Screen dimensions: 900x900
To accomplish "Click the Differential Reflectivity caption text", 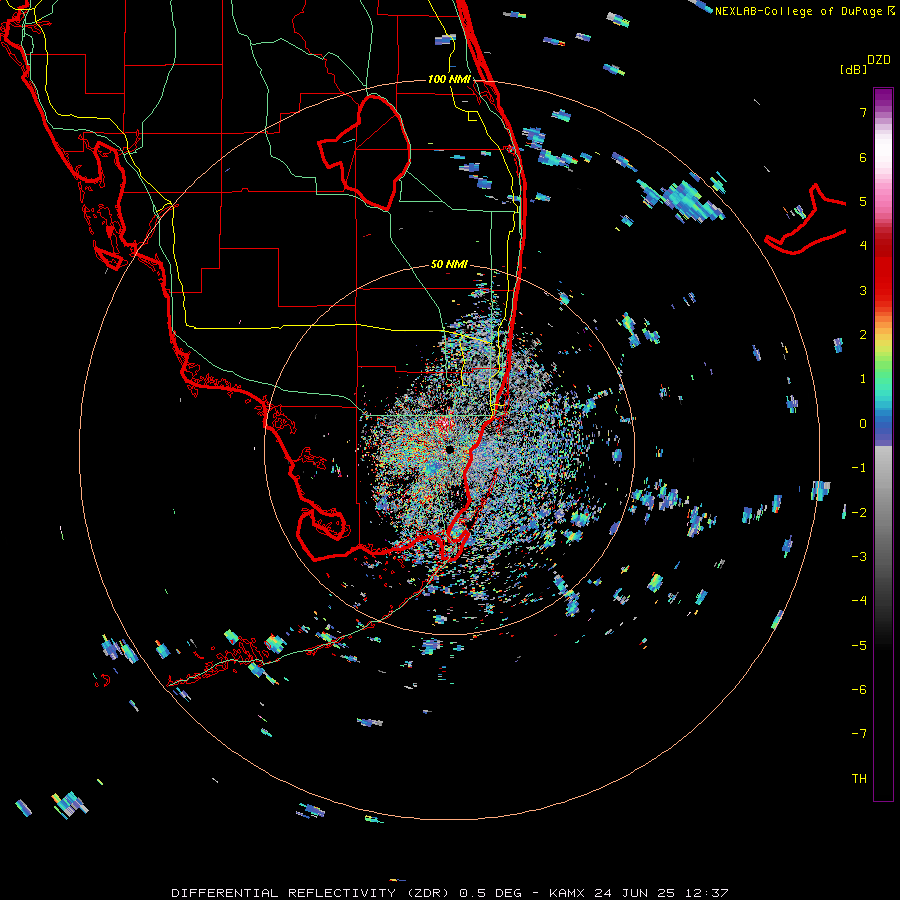I will [x=450, y=893].
